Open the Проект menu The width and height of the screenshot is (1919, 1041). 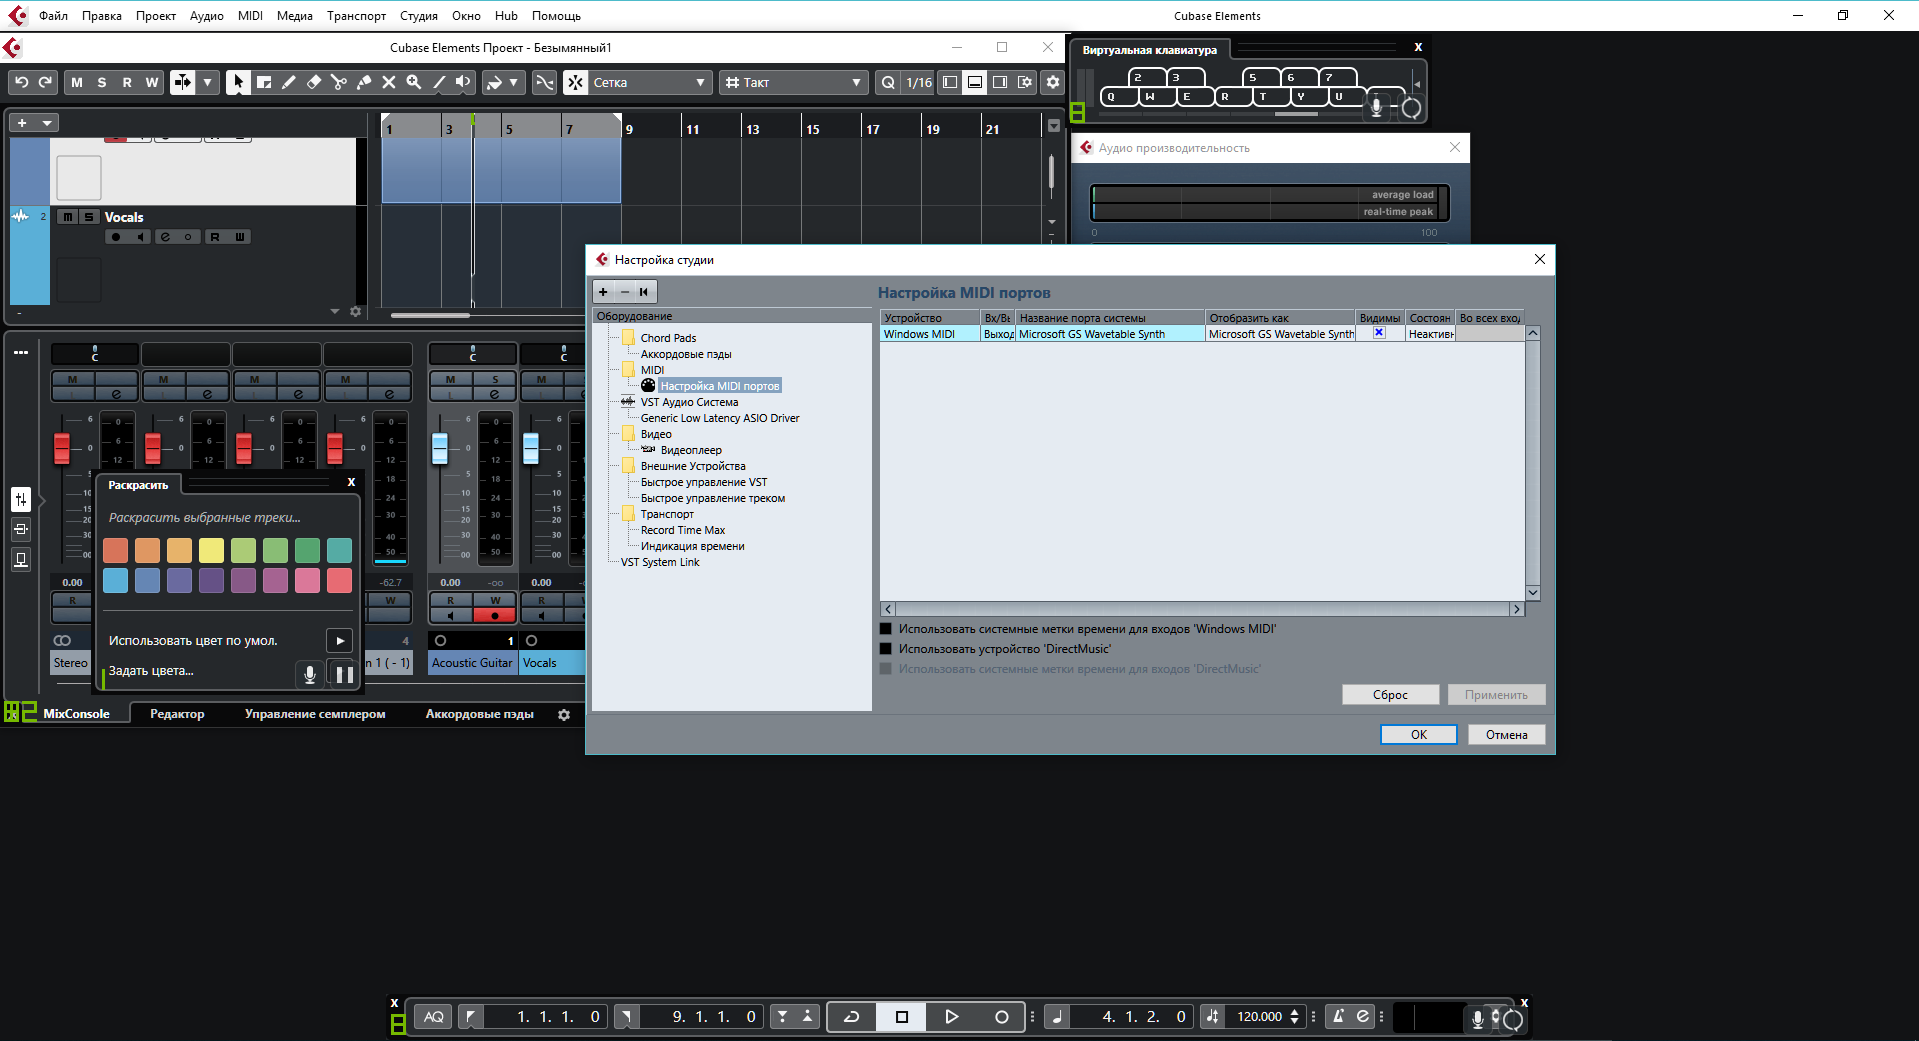pos(156,15)
